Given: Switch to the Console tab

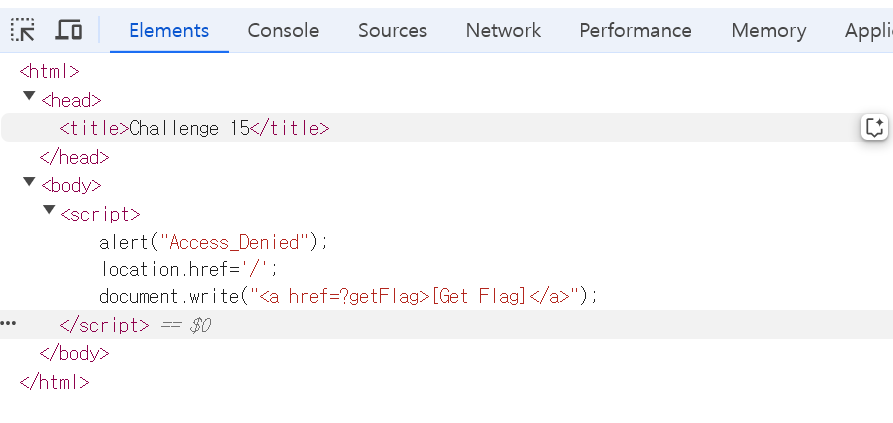Looking at the screenshot, I should 283,30.
